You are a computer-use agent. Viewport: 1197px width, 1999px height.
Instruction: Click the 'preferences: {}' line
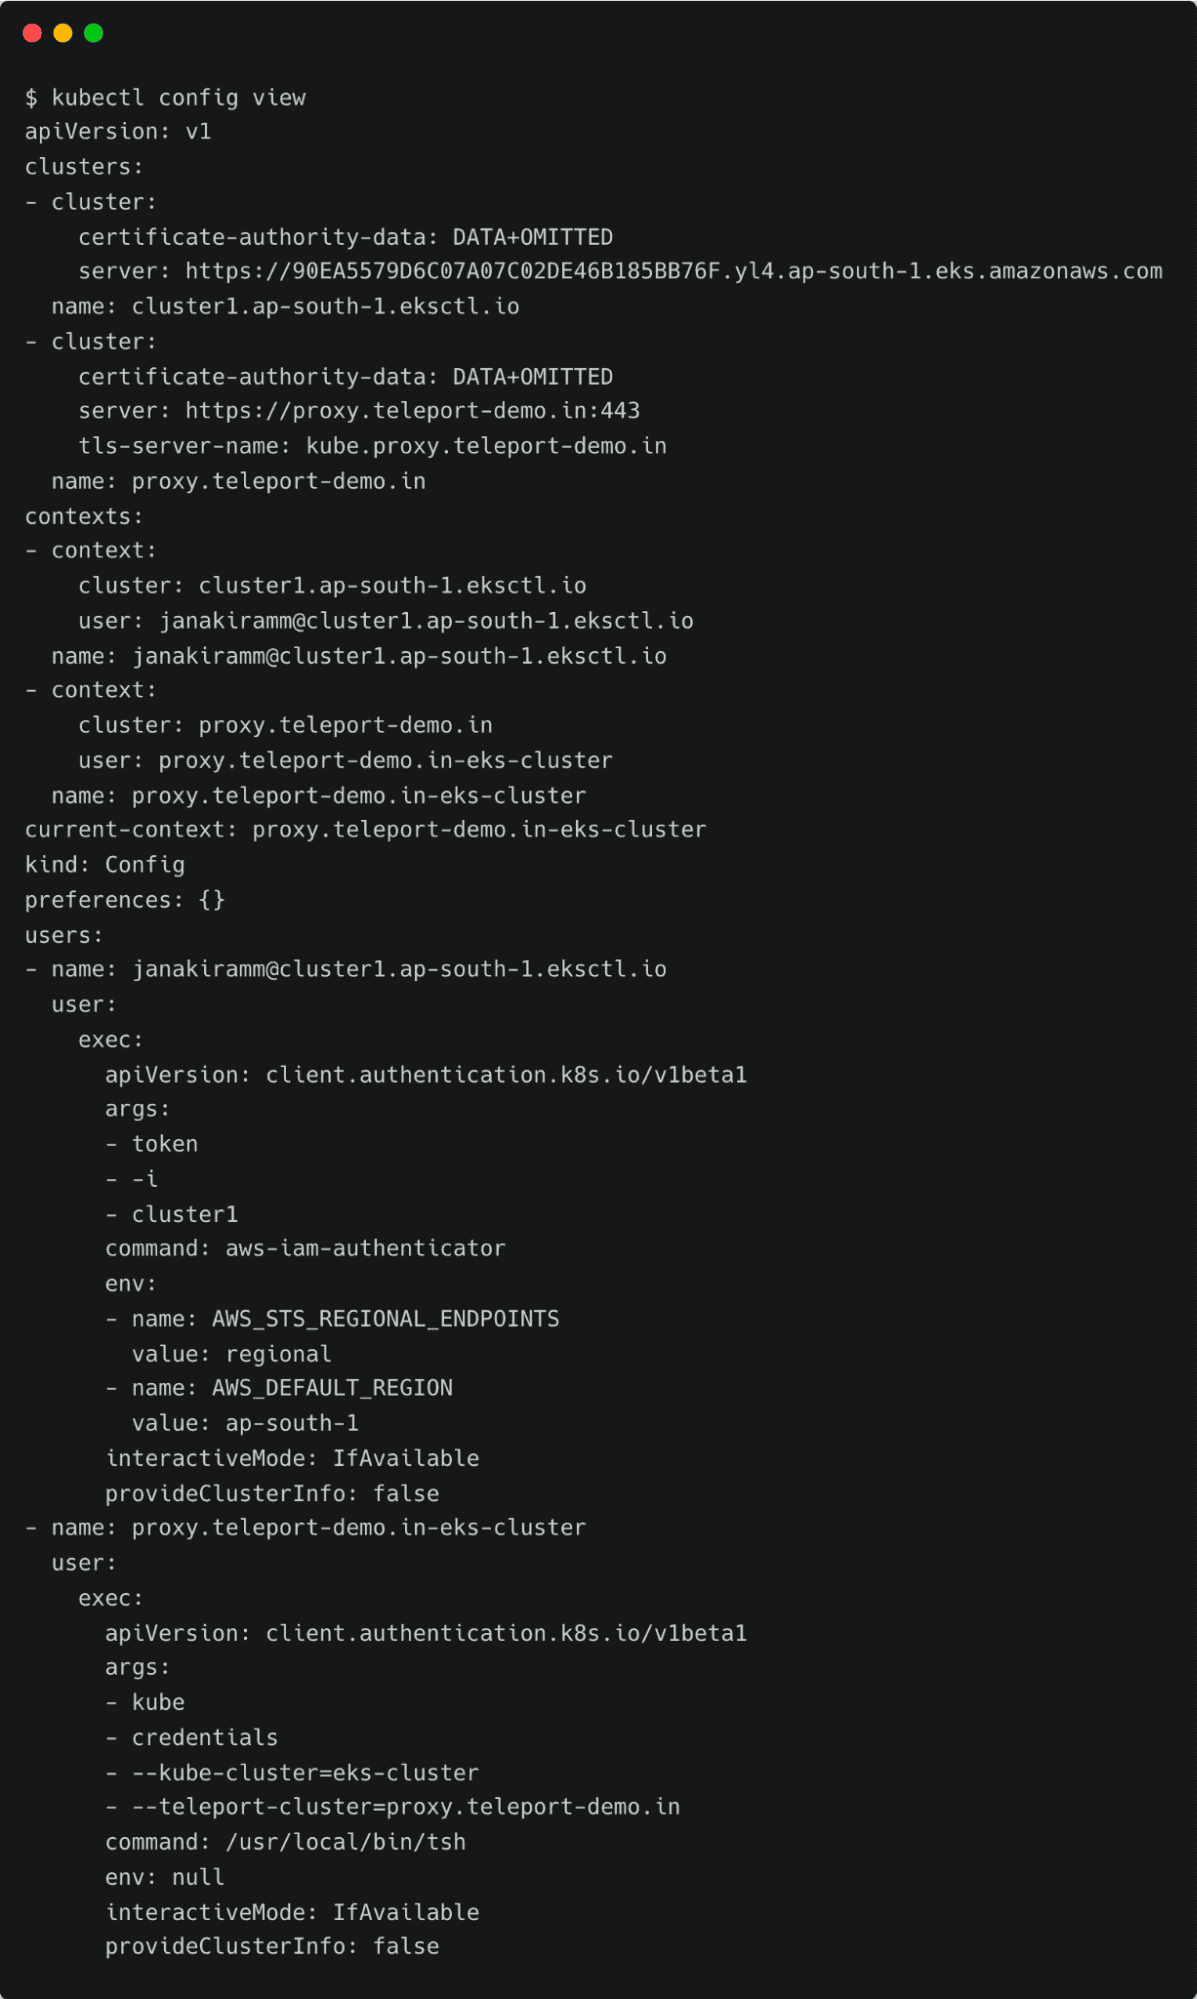pyautogui.click(x=125, y=900)
